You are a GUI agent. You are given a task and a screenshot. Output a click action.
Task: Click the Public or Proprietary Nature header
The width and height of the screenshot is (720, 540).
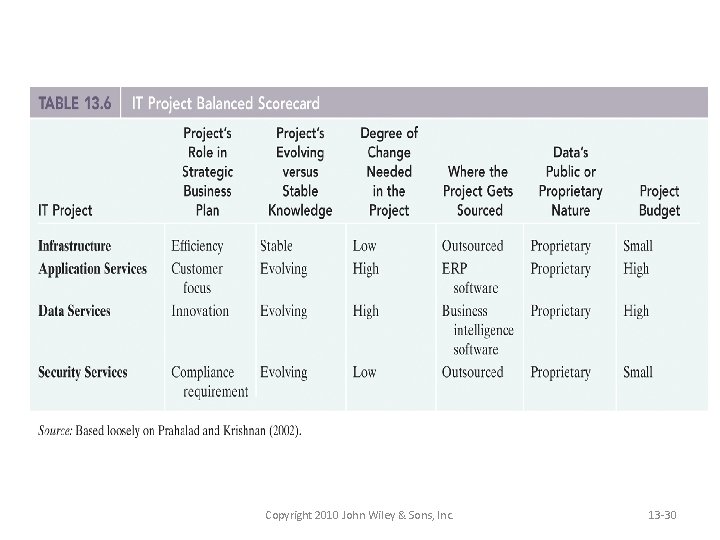[570, 181]
